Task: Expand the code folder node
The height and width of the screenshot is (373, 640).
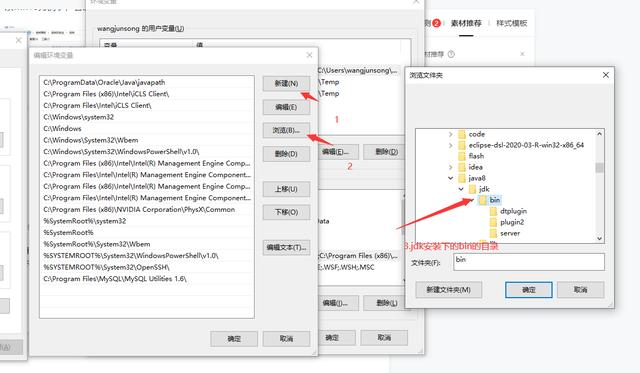Action: [451, 134]
